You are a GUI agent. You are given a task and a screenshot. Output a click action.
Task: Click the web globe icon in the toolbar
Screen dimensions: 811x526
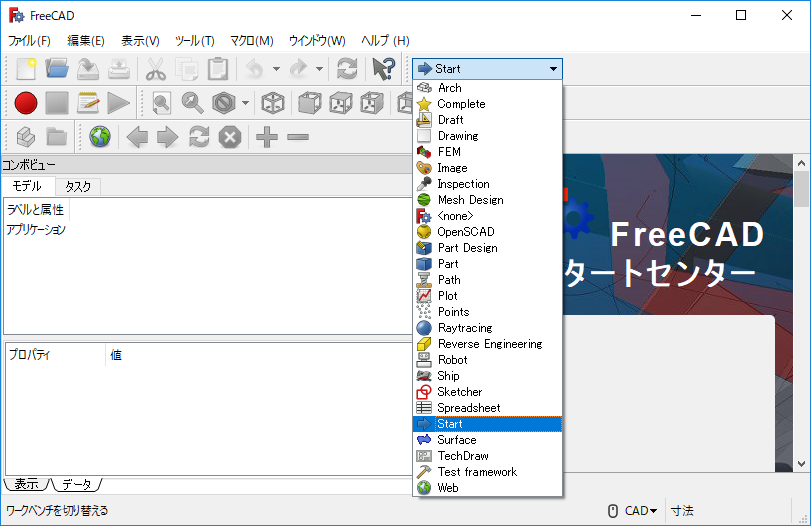pos(100,137)
